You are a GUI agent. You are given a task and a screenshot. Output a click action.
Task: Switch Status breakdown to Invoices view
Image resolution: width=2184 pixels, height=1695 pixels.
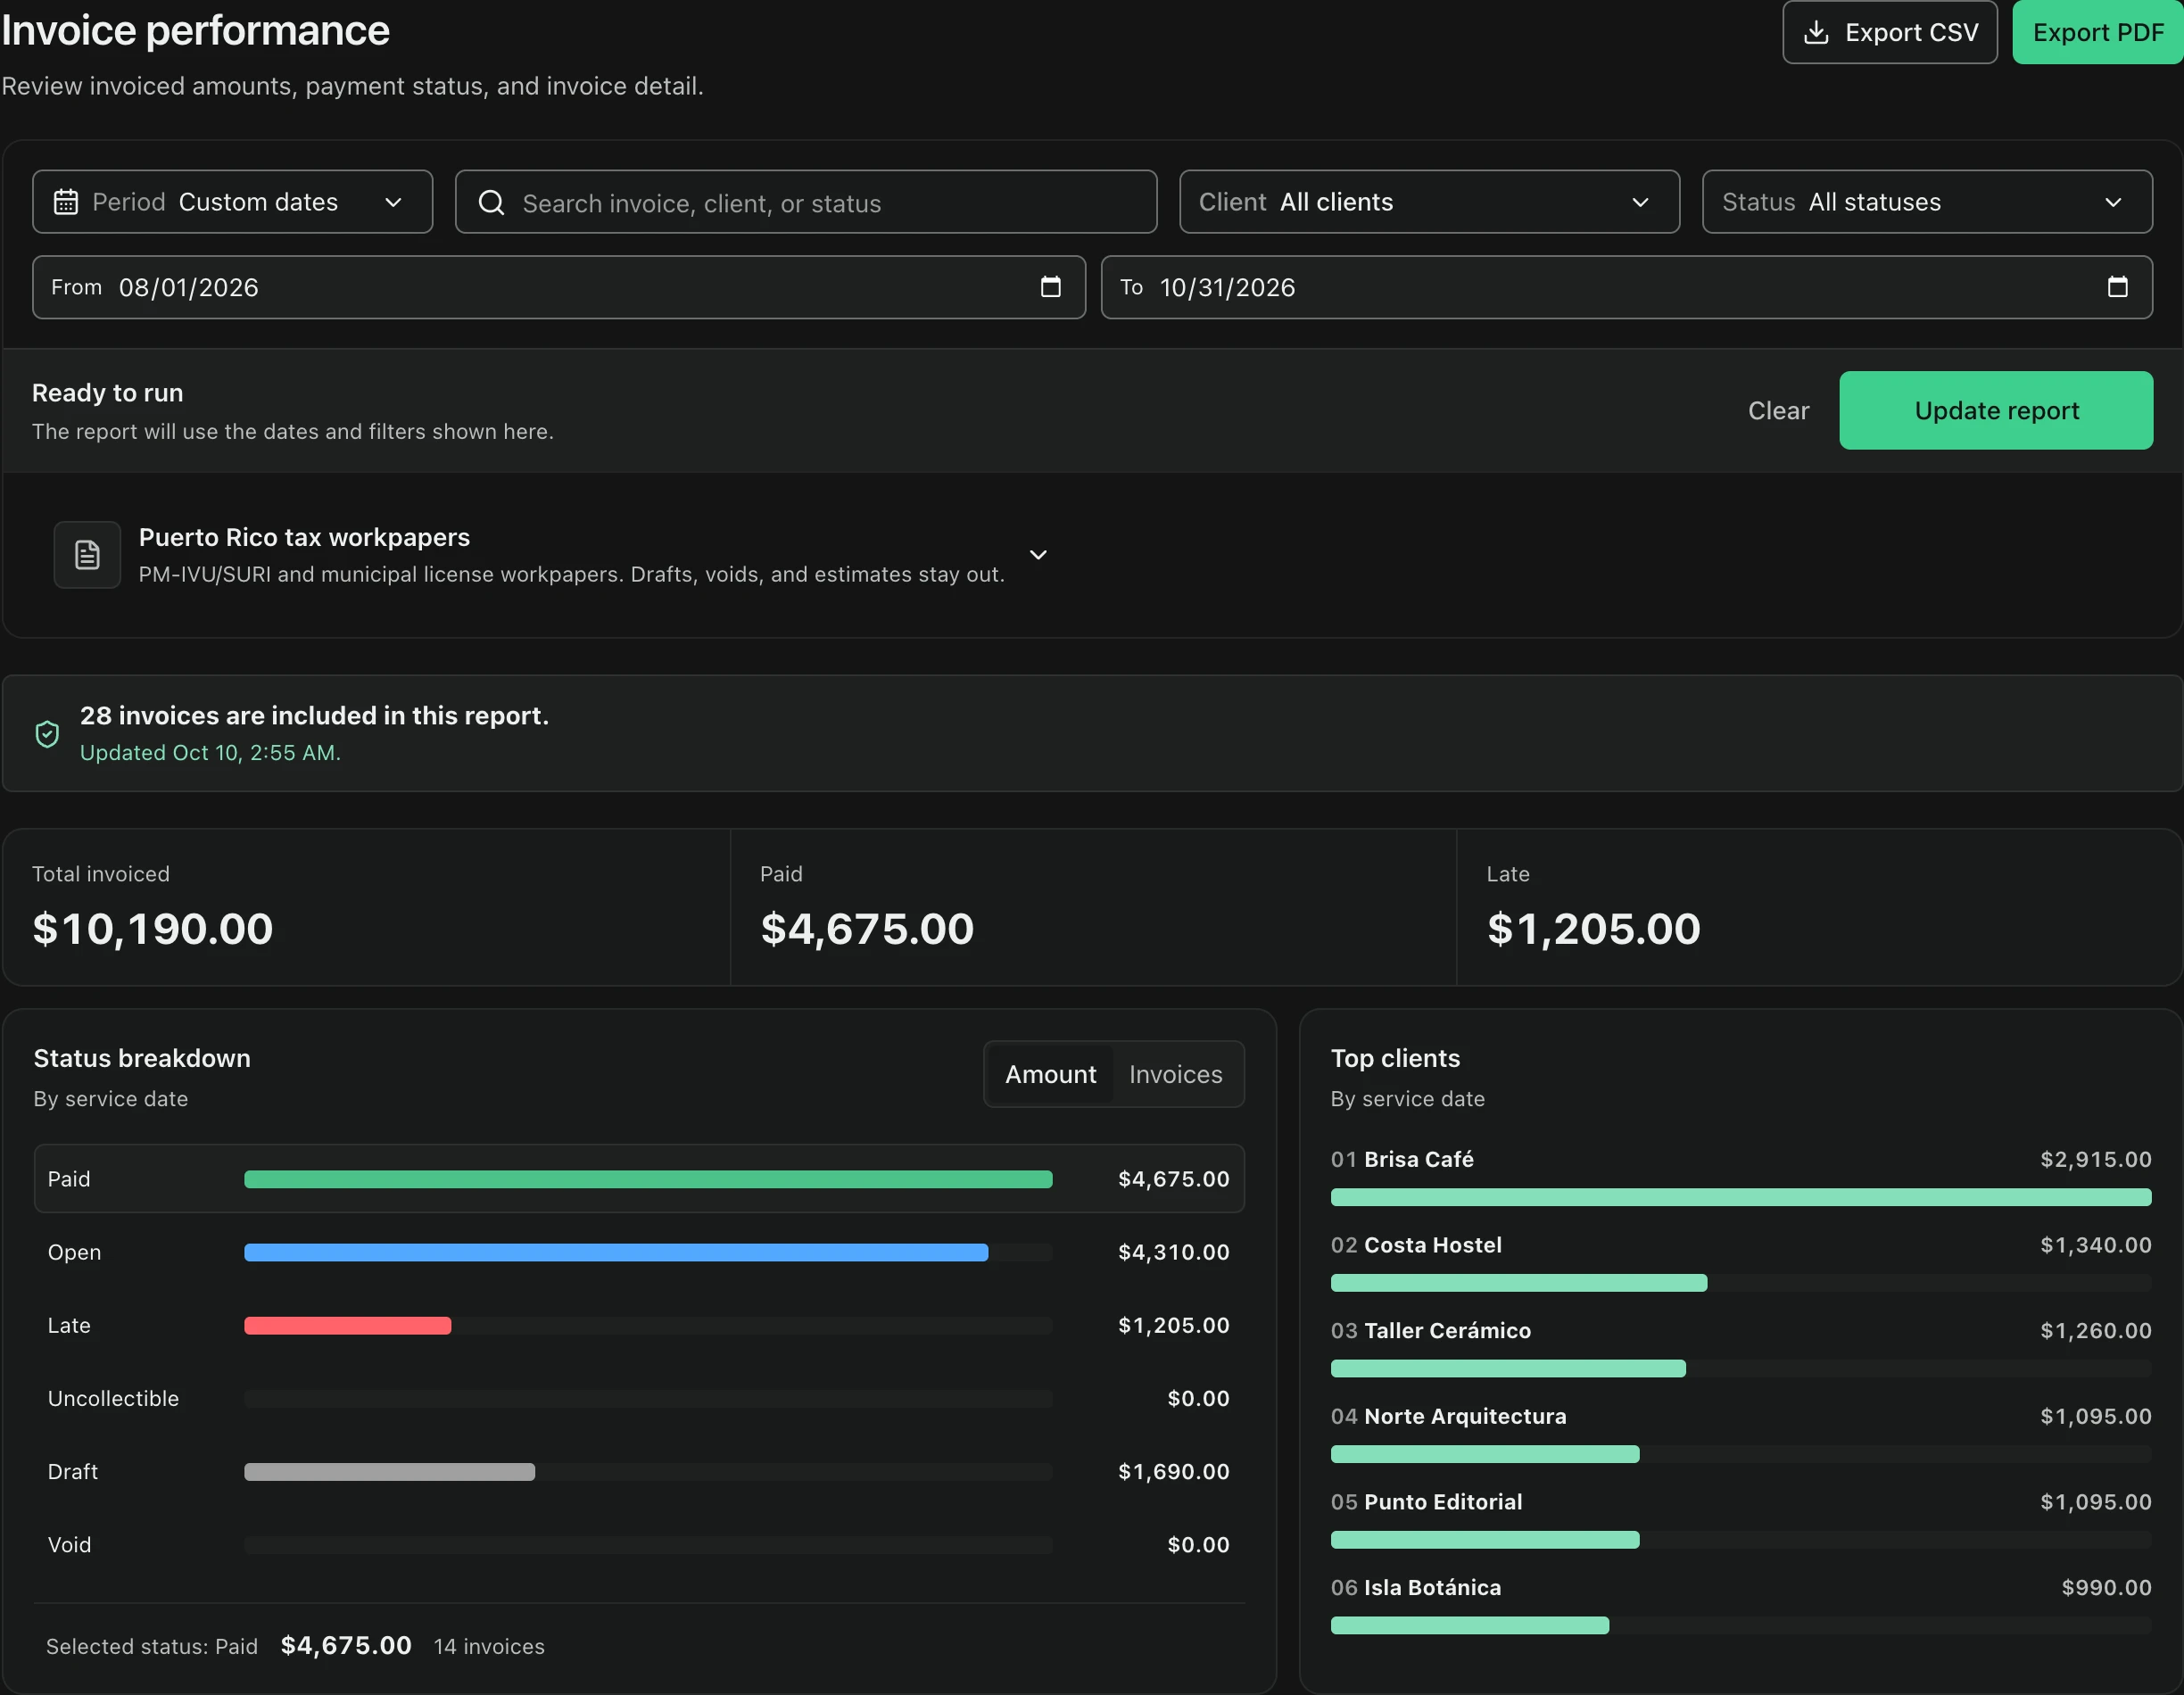point(1175,1074)
